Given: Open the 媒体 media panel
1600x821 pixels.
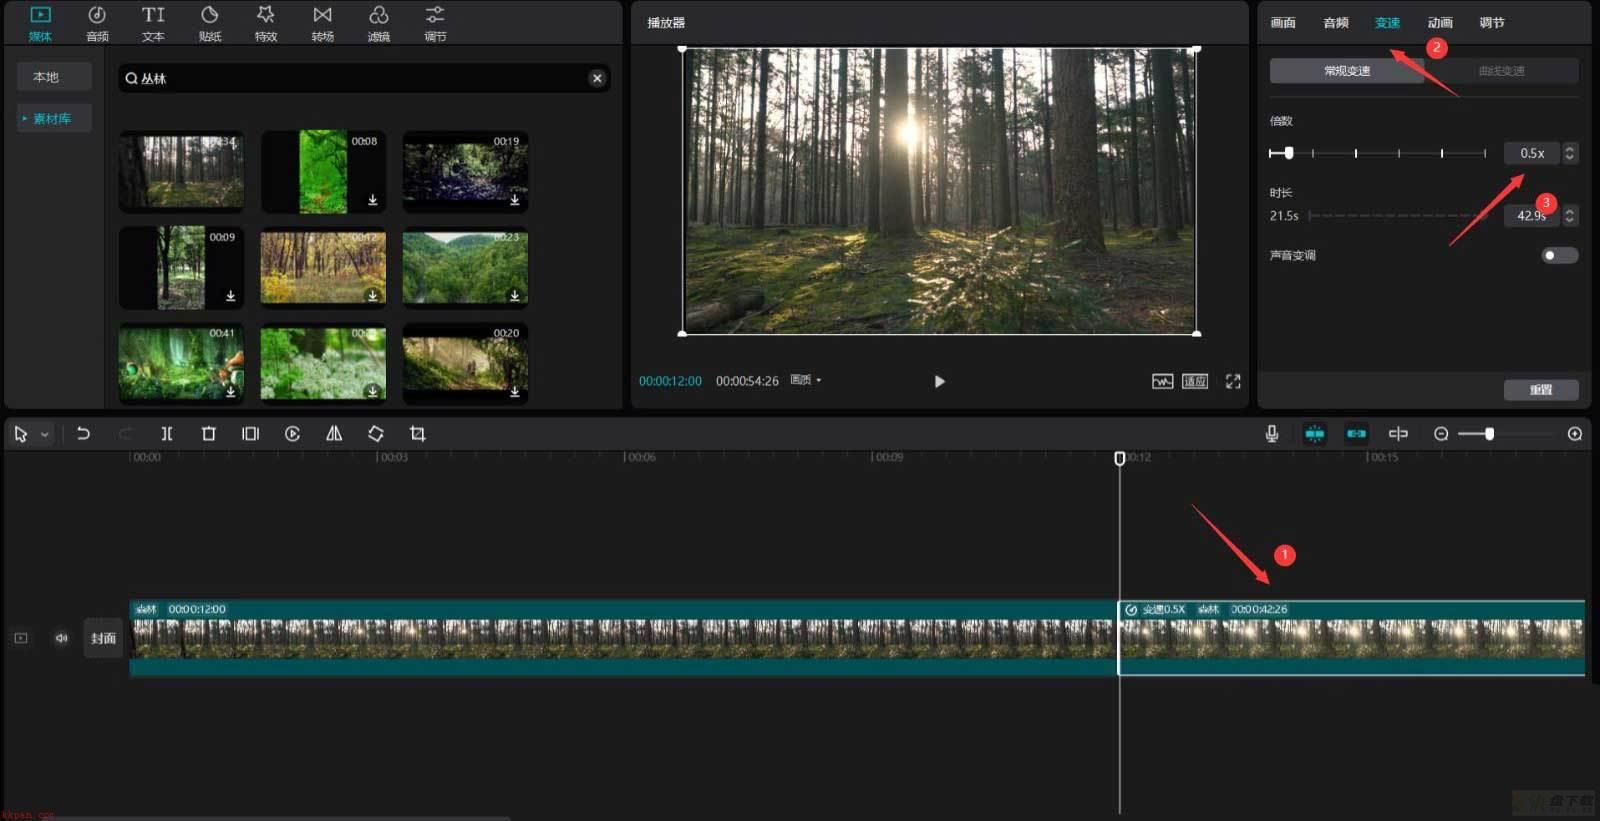Looking at the screenshot, I should click(x=40, y=23).
